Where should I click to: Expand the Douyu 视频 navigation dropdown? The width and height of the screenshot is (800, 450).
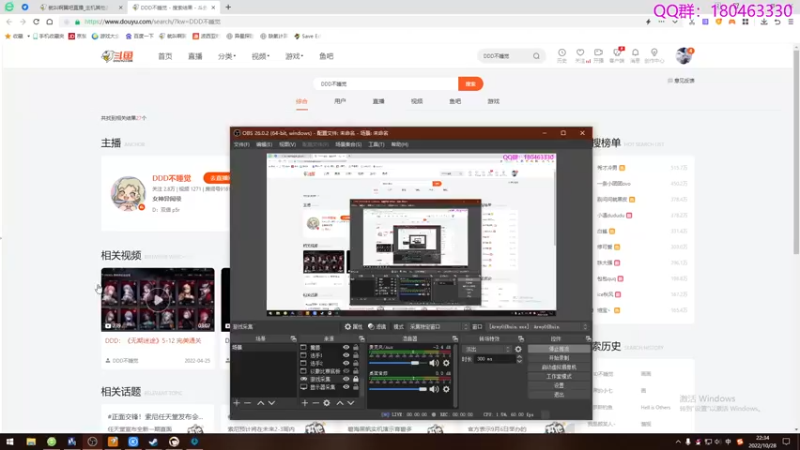point(260,56)
